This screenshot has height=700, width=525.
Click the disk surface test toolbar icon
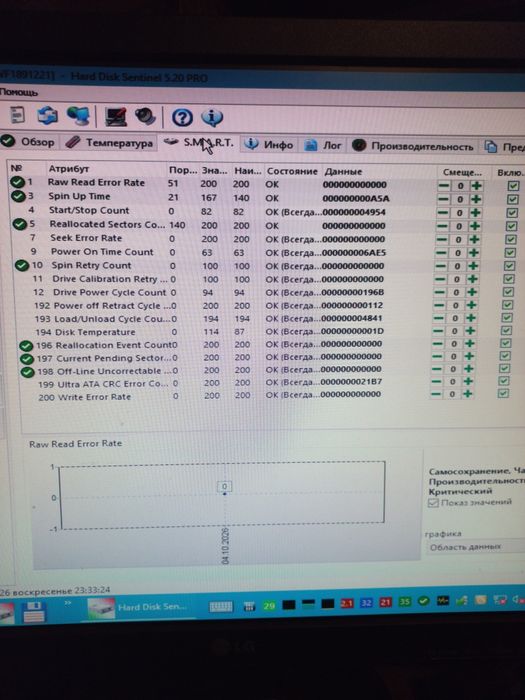click(x=116, y=117)
